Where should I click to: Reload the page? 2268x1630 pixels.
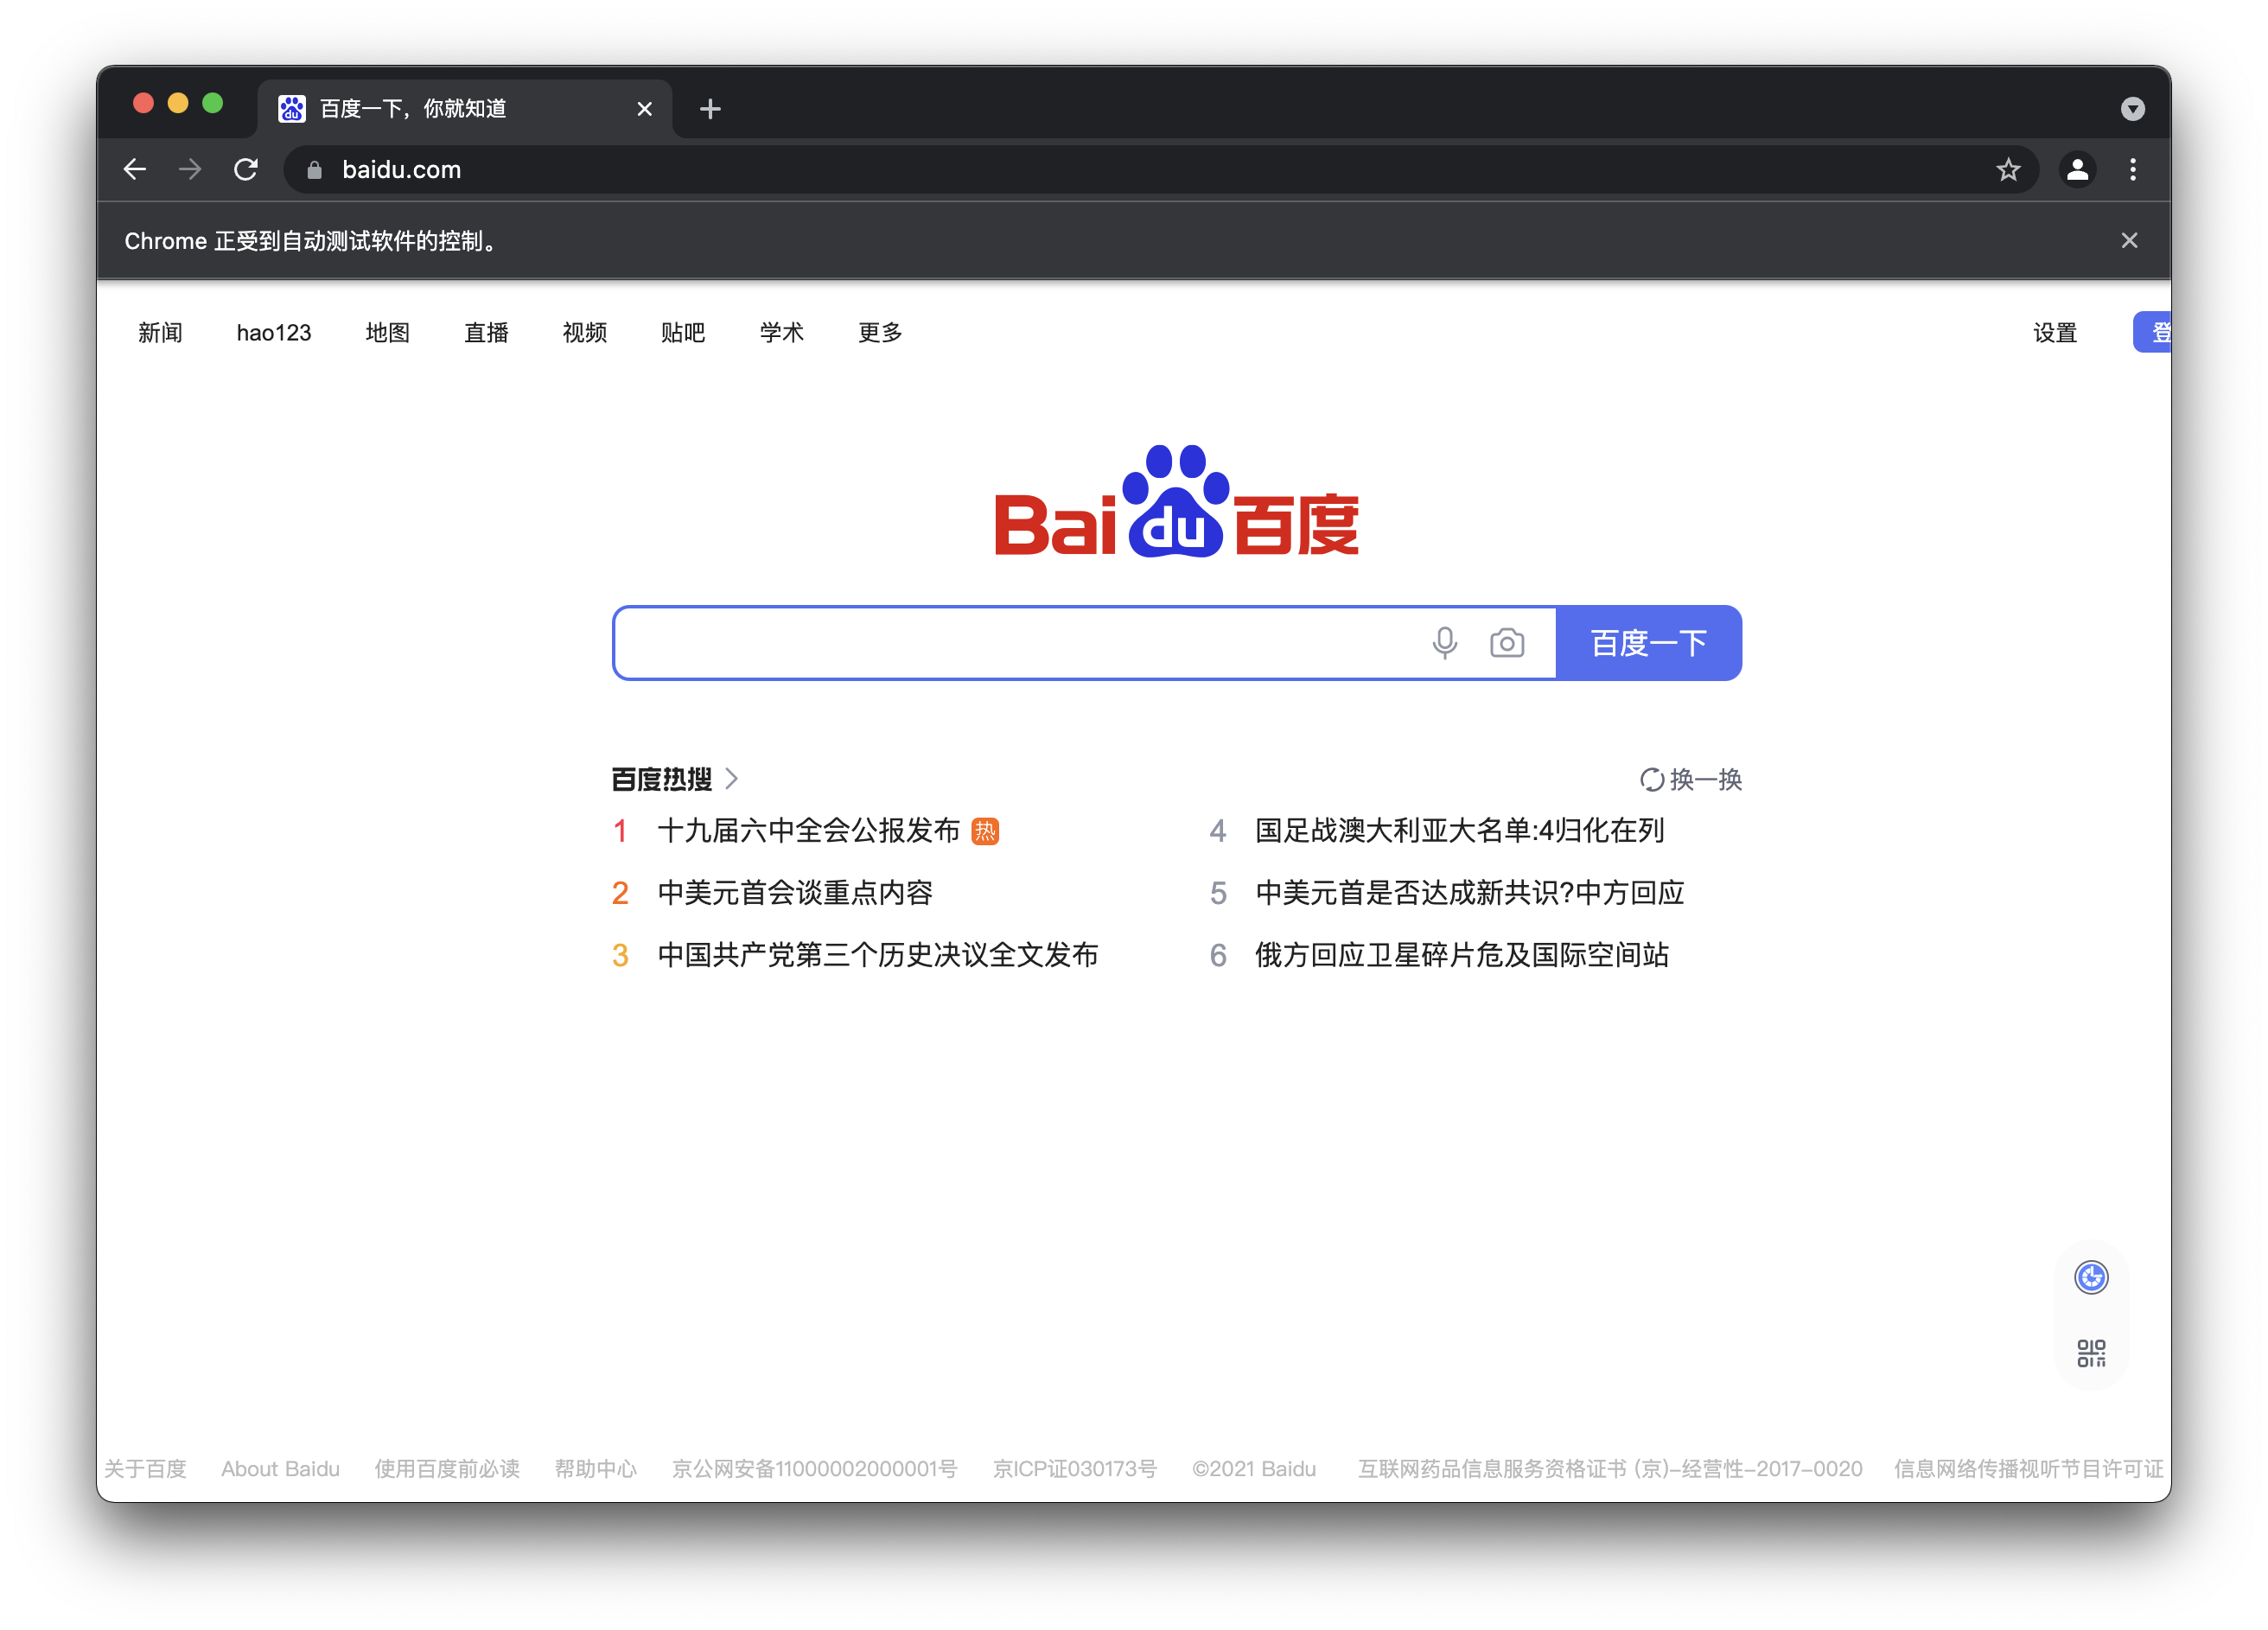(x=245, y=169)
